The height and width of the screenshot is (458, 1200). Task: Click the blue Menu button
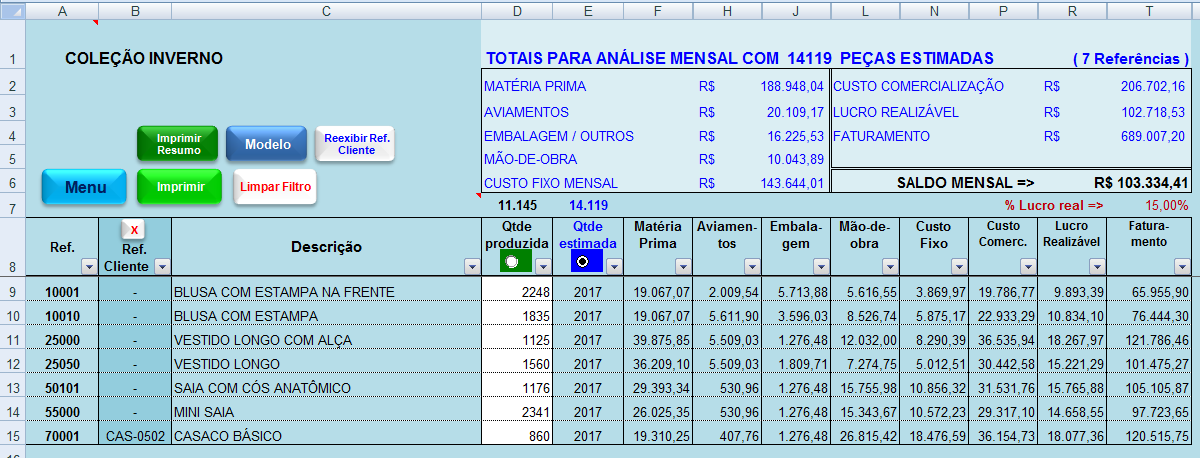click(84, 187)
